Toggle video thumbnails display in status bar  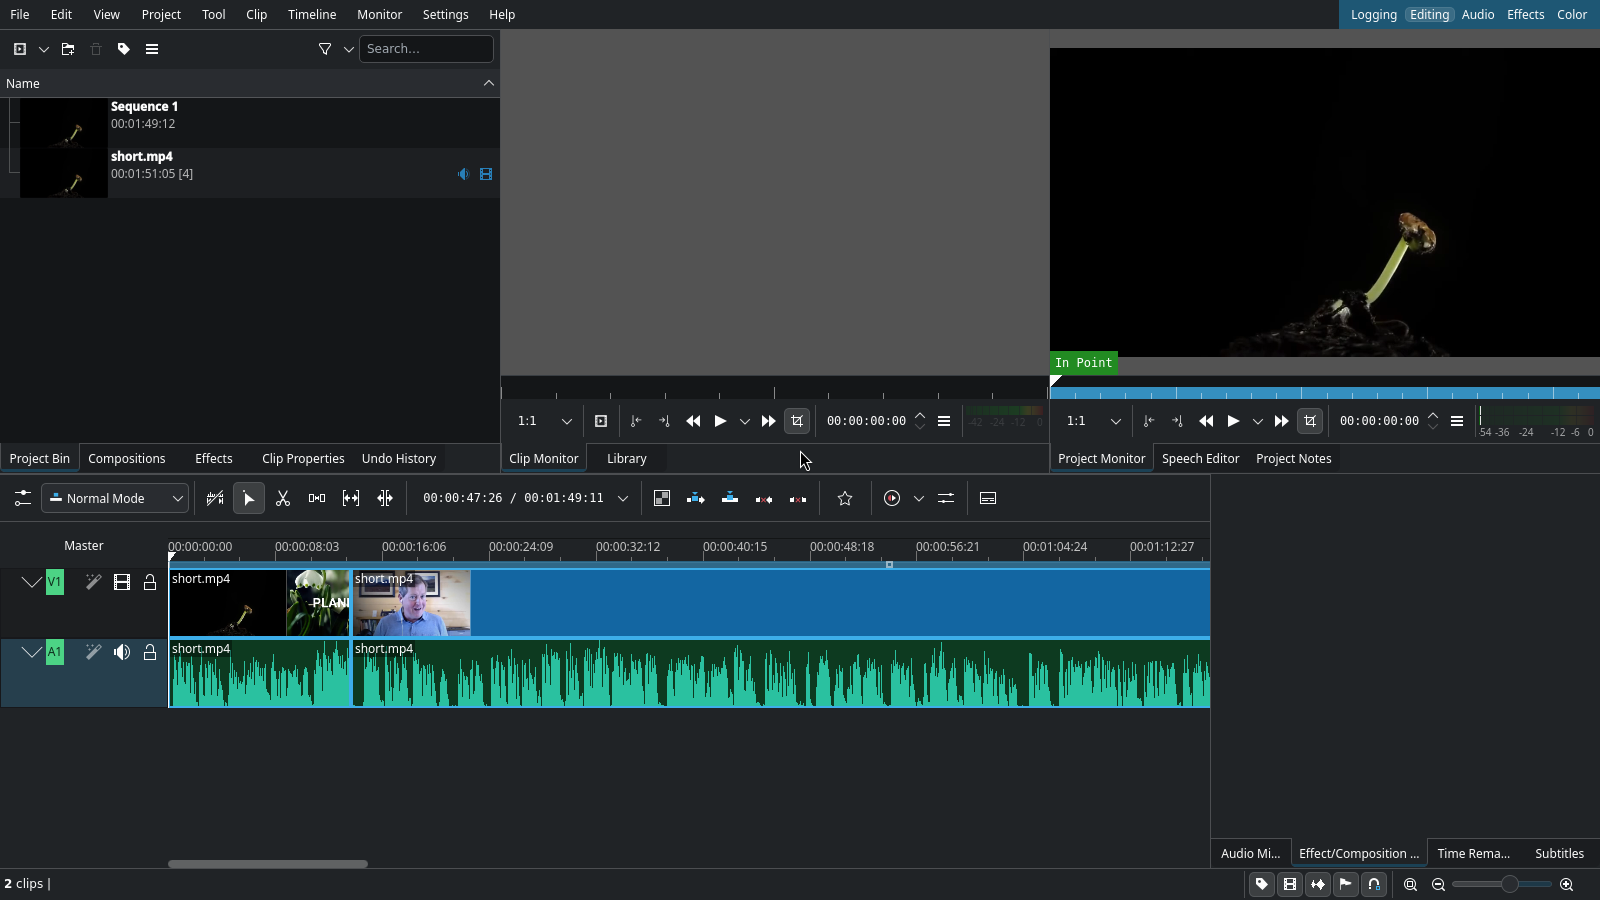(1290, 884)
